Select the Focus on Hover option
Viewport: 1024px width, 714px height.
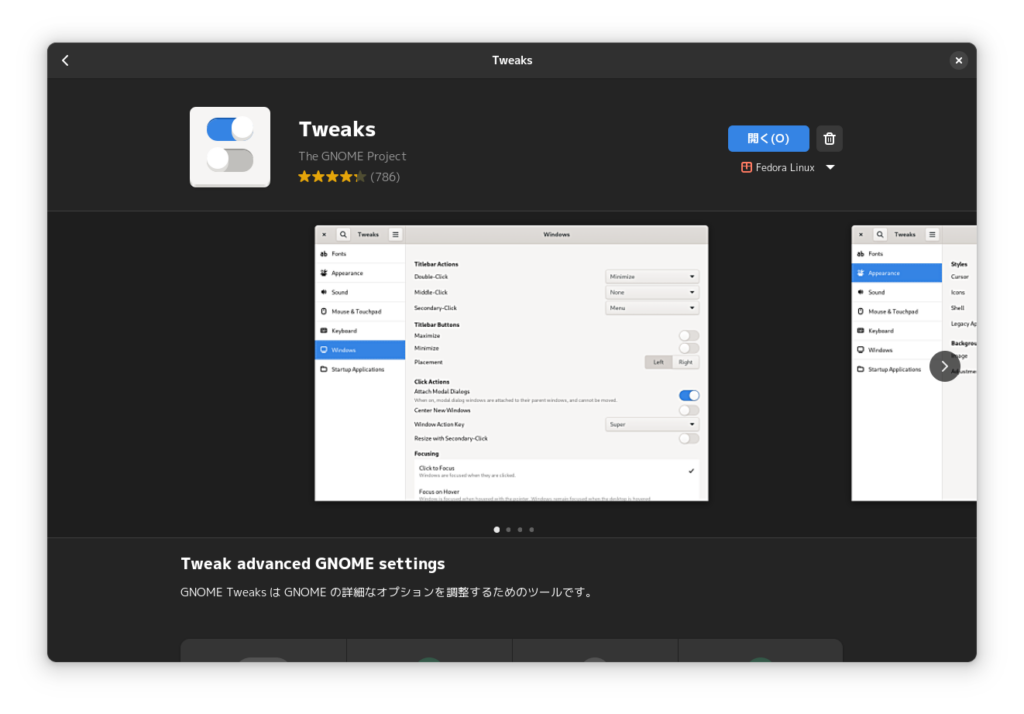[556, 493]
